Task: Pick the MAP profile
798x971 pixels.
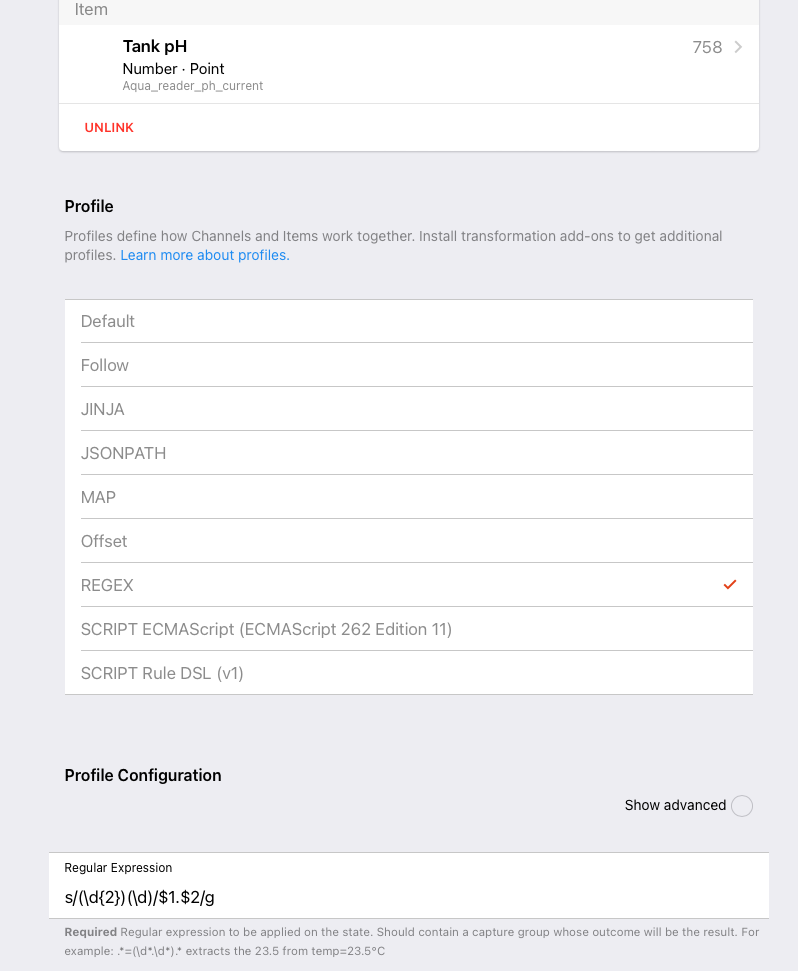Action: [x=98, y=497]
